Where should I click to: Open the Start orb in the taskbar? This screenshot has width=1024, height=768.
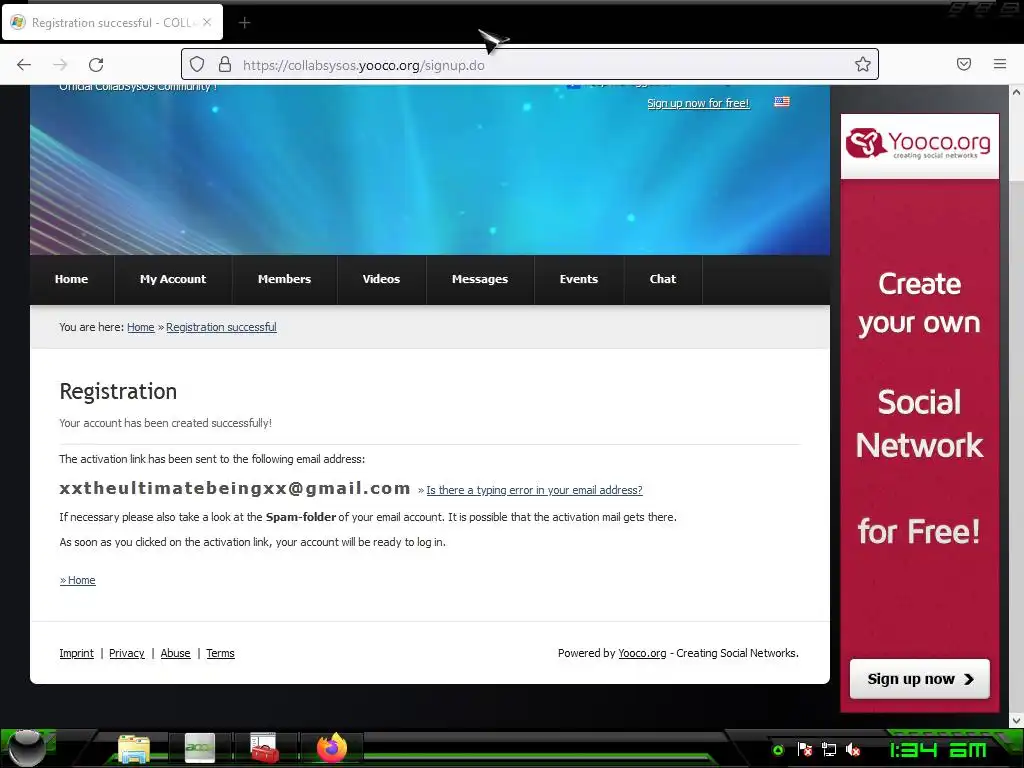[26, 748]
